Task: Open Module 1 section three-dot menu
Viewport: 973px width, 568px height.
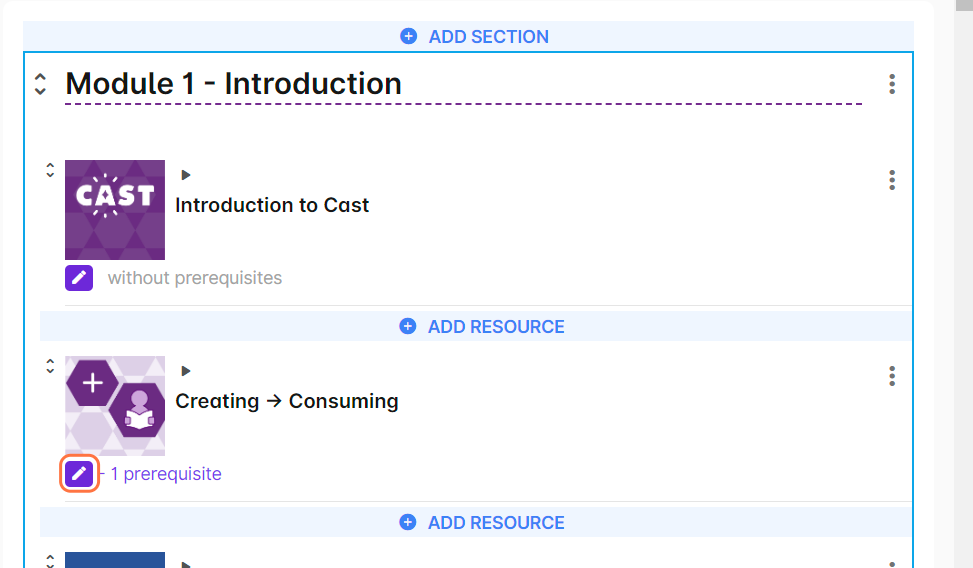Action: click(892, 84)
